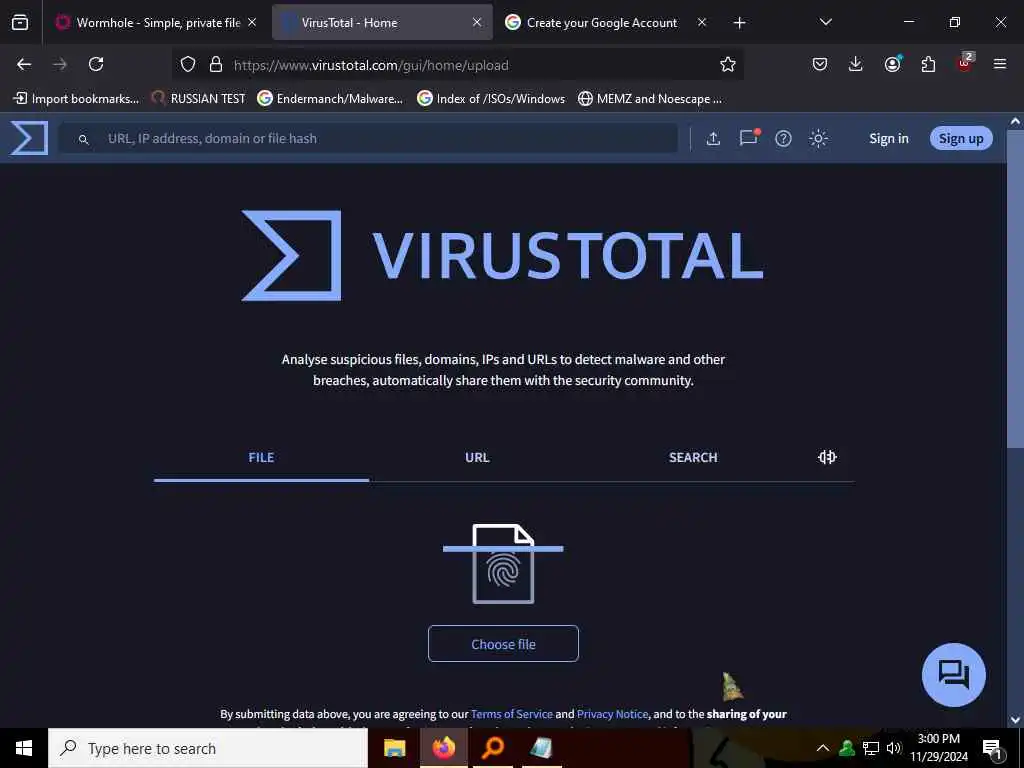Screen dimensions: 1024x768
Task: Click the API brackets icon beside SEARCH
Action: click(x=827, y=457)
